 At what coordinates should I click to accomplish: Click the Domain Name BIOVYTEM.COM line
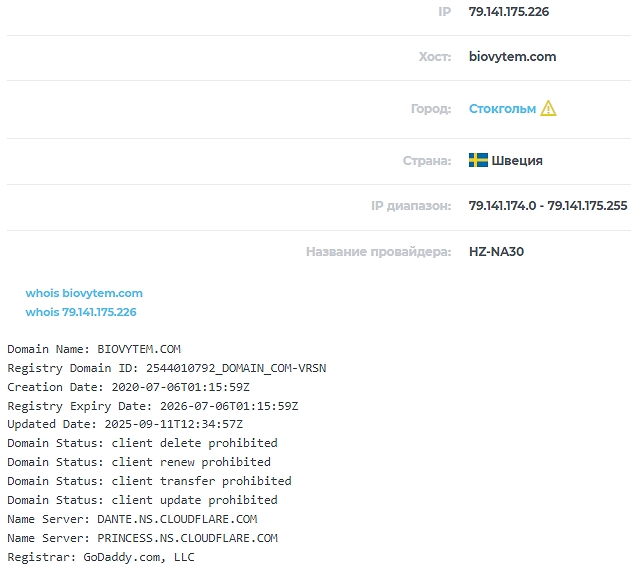coord(94,349)
